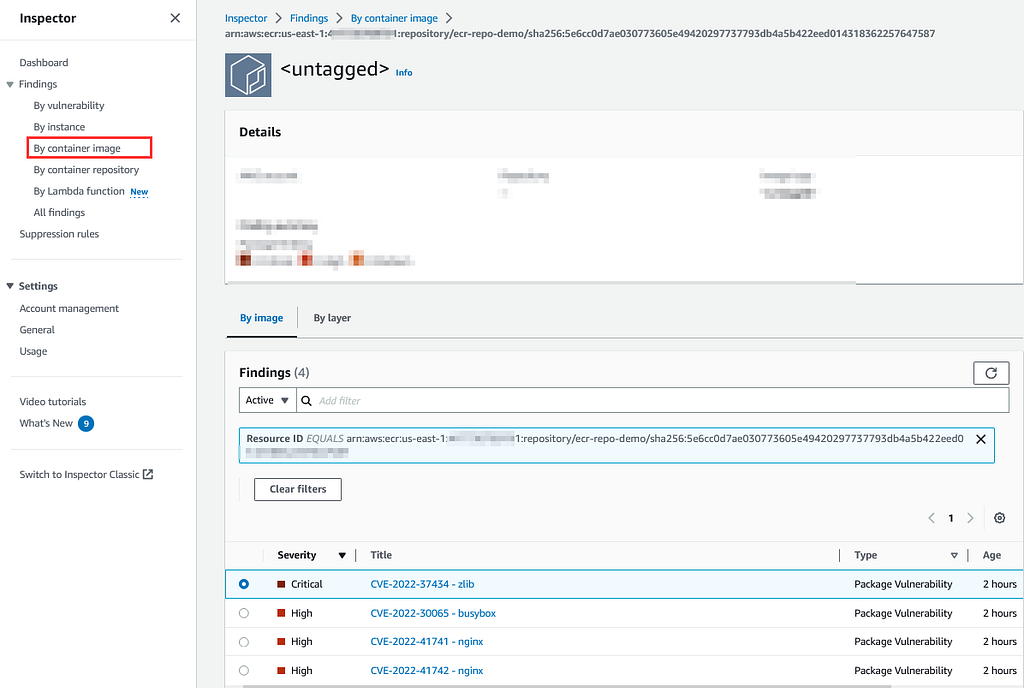Go to next findings page
Screen dimensions: 1024x688
970,518
